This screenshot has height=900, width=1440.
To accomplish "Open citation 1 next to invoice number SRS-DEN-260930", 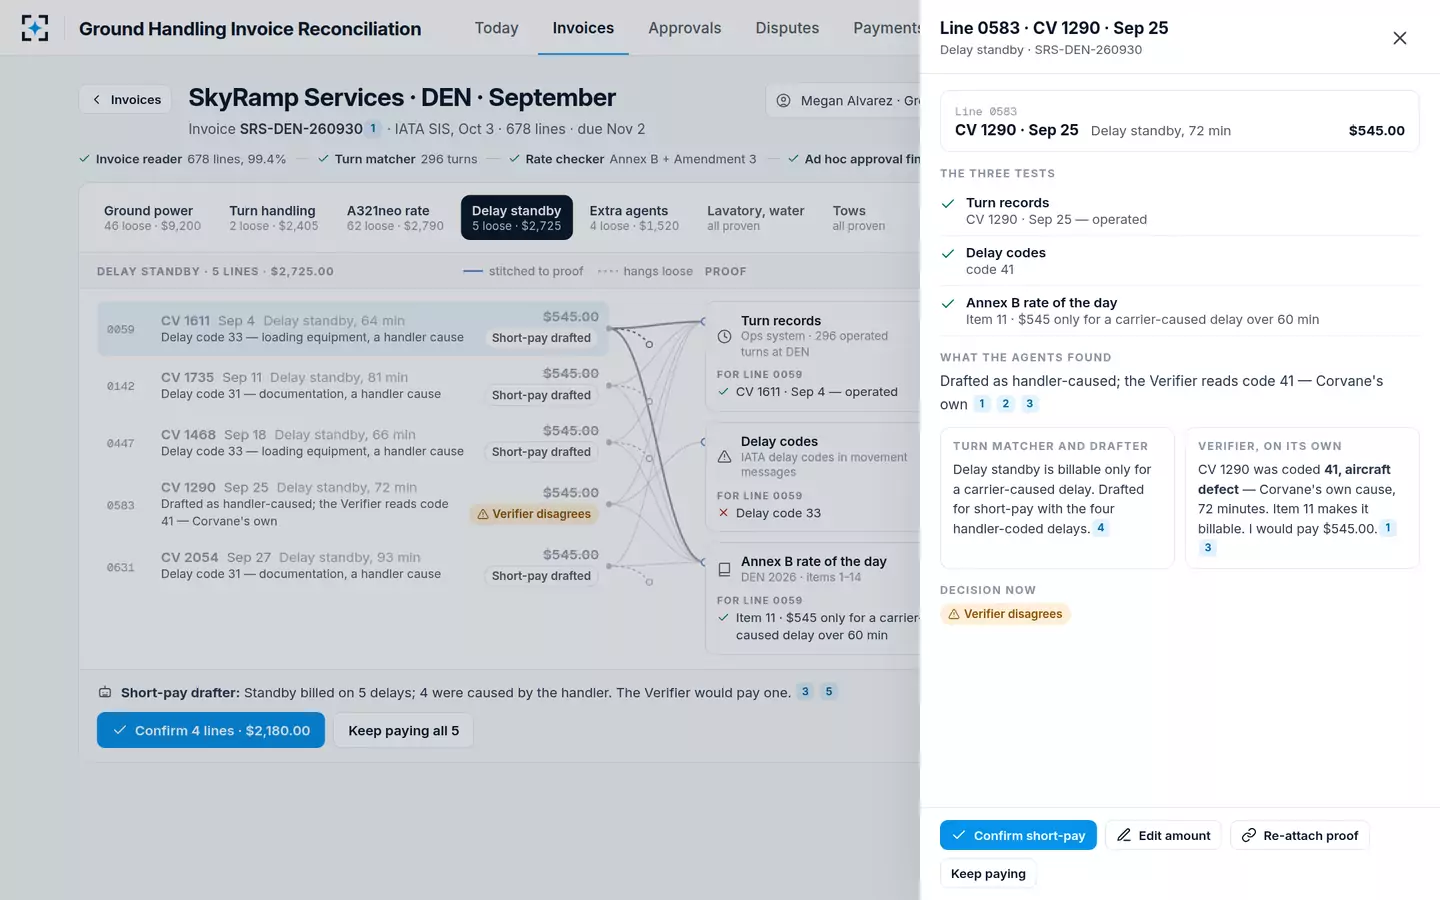I will point(373,128).
